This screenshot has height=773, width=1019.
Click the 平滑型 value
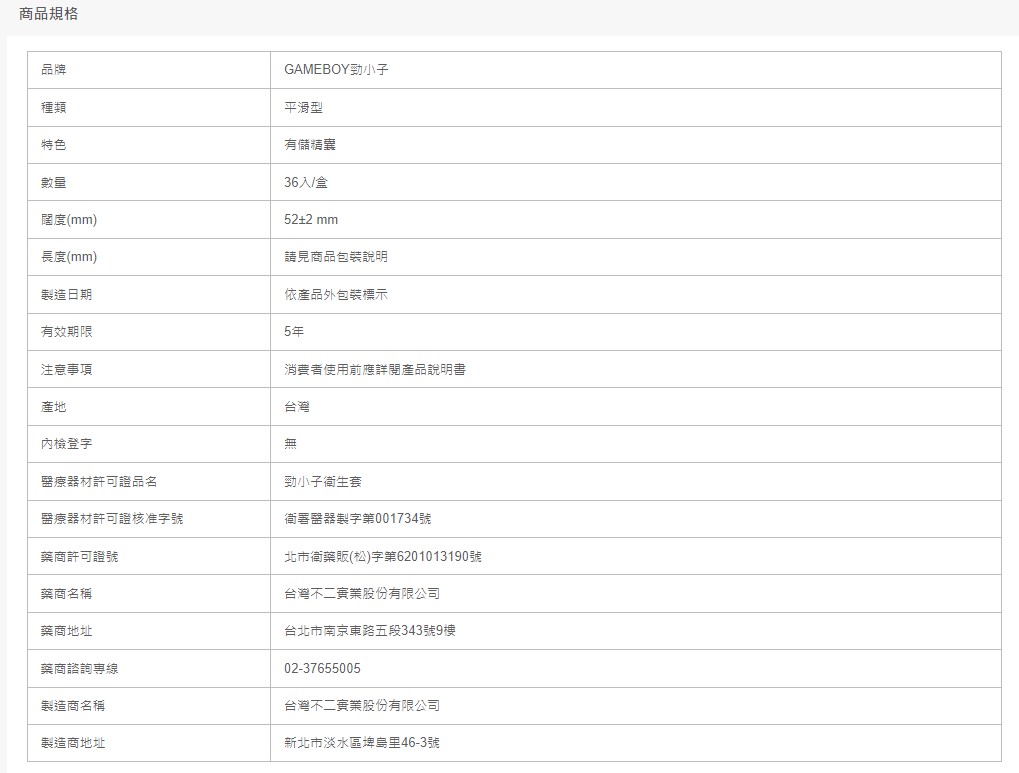point(303,107)
